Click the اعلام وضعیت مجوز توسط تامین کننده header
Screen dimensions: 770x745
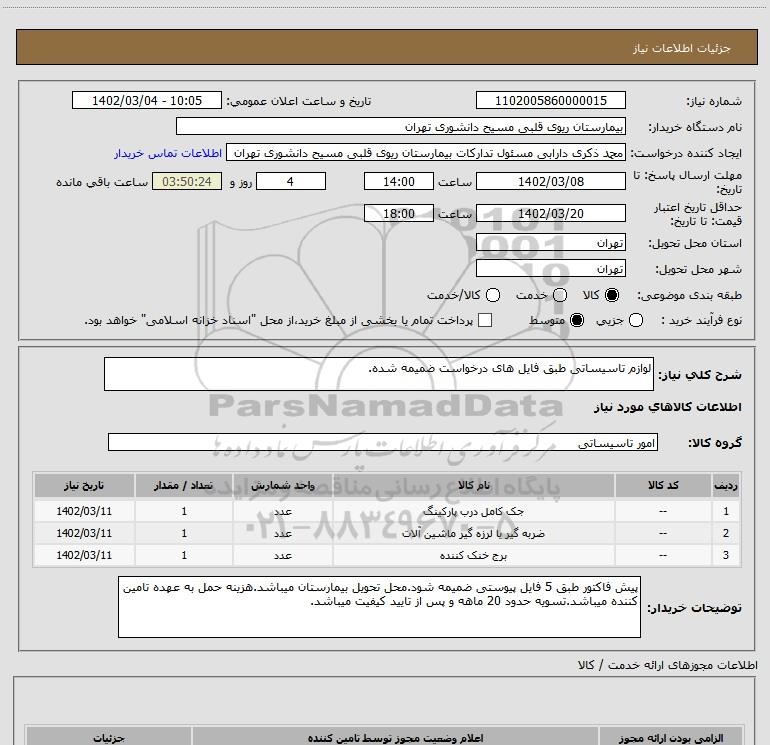(x=395, y=738)
